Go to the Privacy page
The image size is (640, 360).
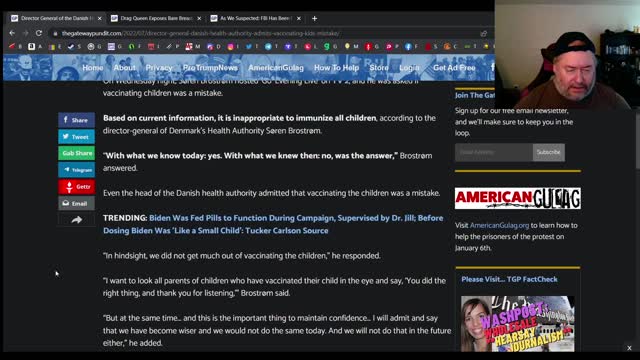[159, 68]
